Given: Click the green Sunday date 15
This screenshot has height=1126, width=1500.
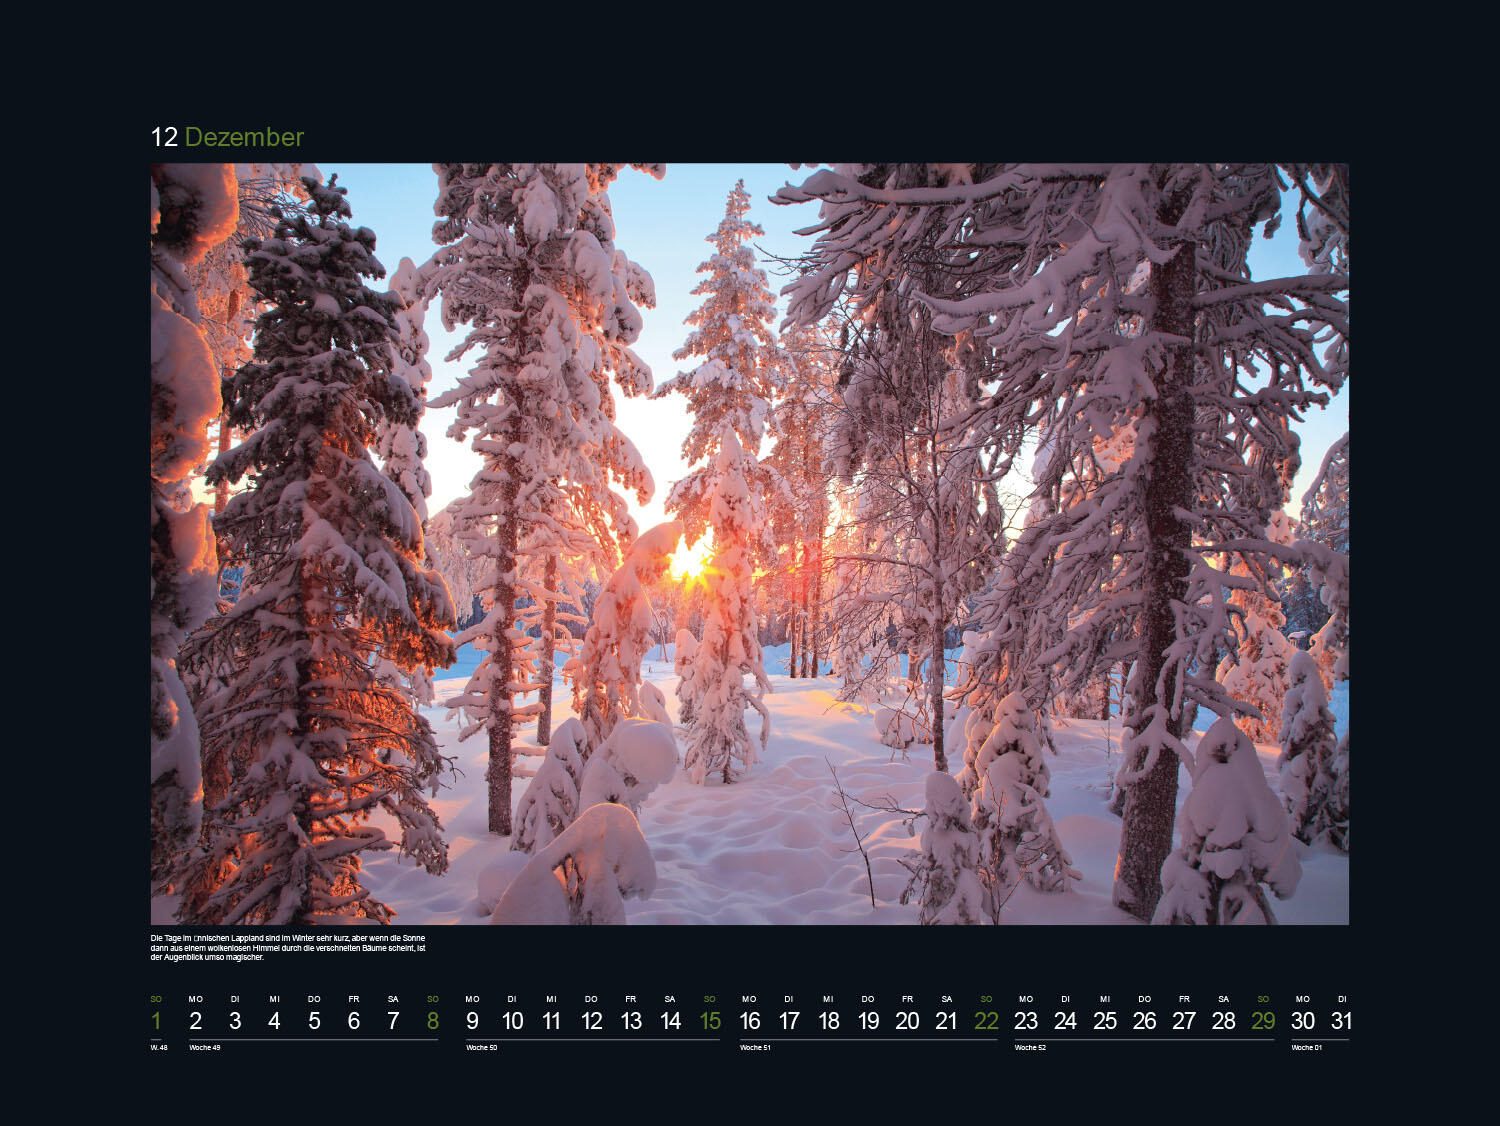Looking at the screenshot, I should tap(710, 1021).
